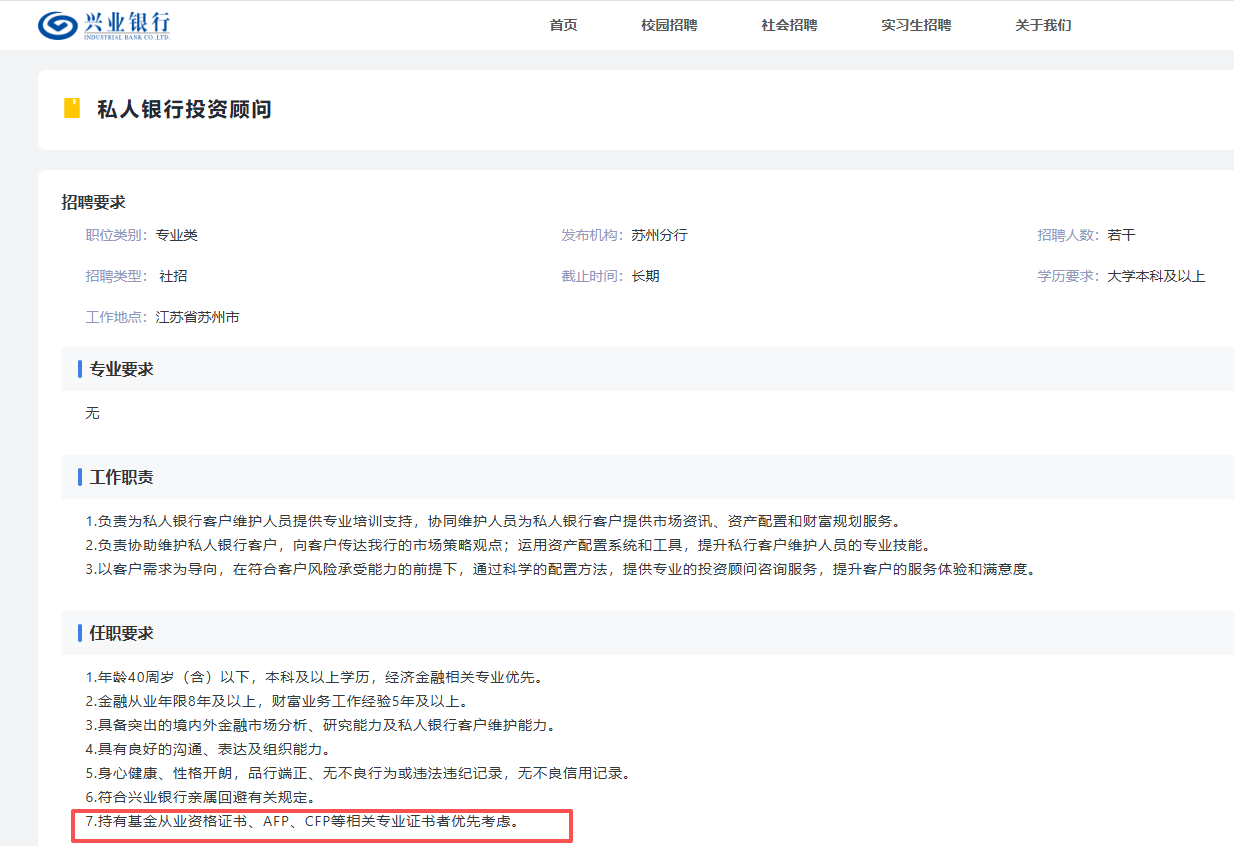Click the 私人银行投资顾问 job title
The width and height of the screenshot is (1234, 846).
[x=184, y=109]
